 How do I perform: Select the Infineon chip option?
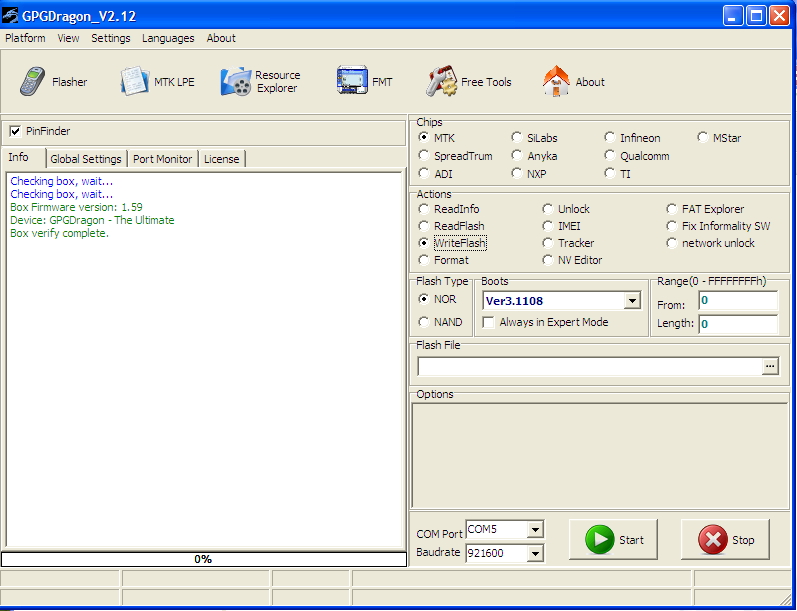[x=609, y=137]
